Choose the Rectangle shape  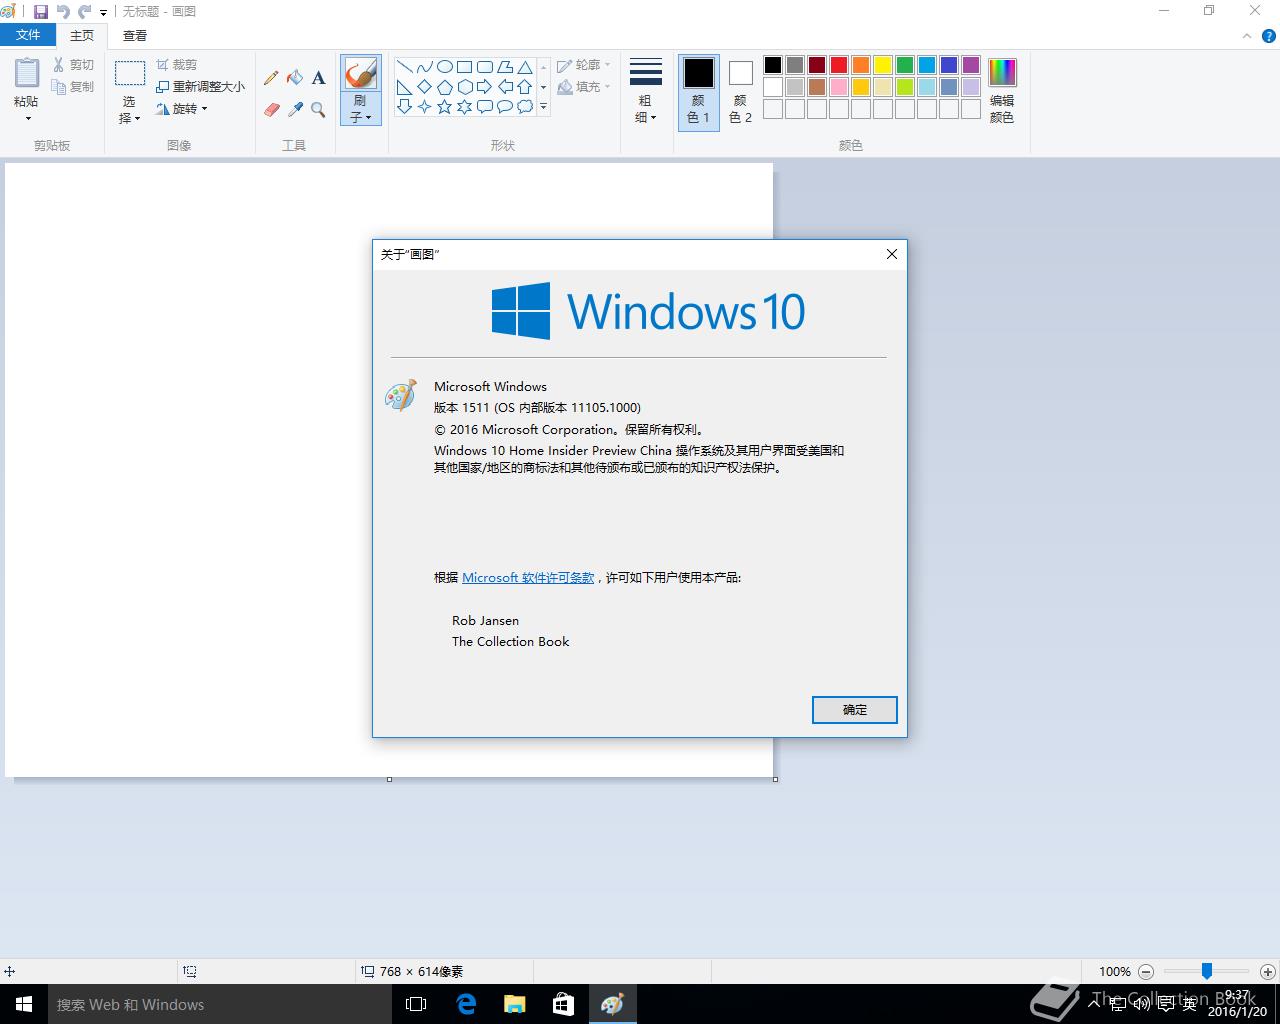click(x=465, y=67)
